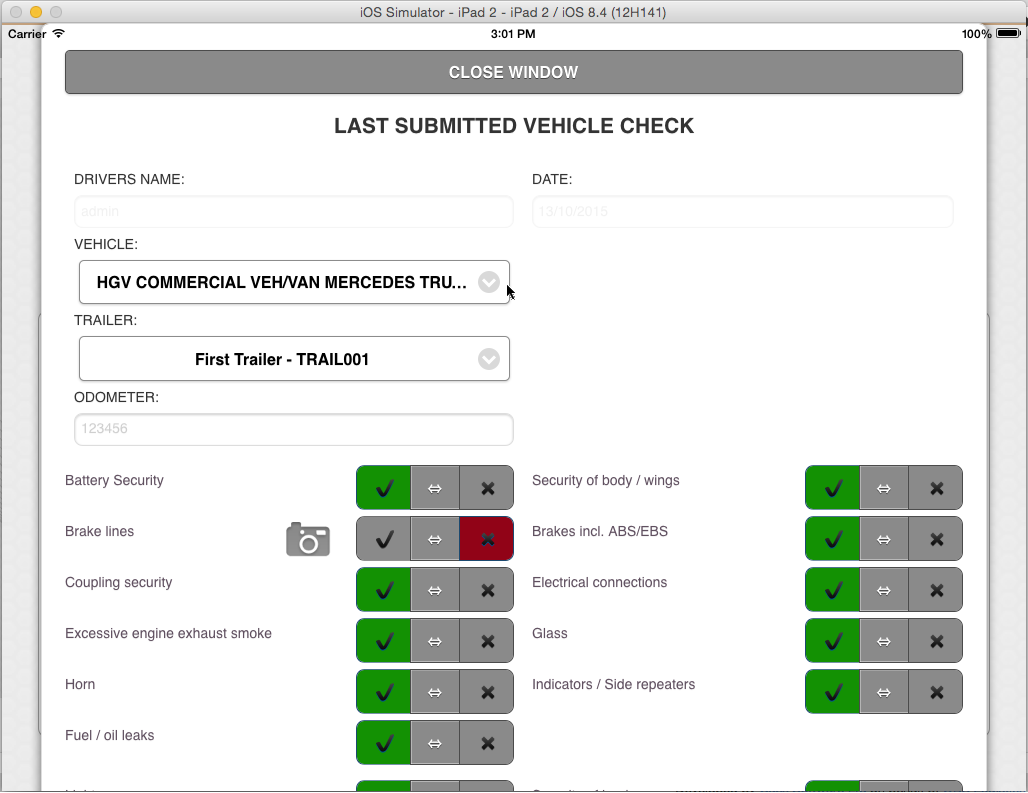Fail Coupling security with the X button
The image size is (1028, 793).
(x=486, y=590)
